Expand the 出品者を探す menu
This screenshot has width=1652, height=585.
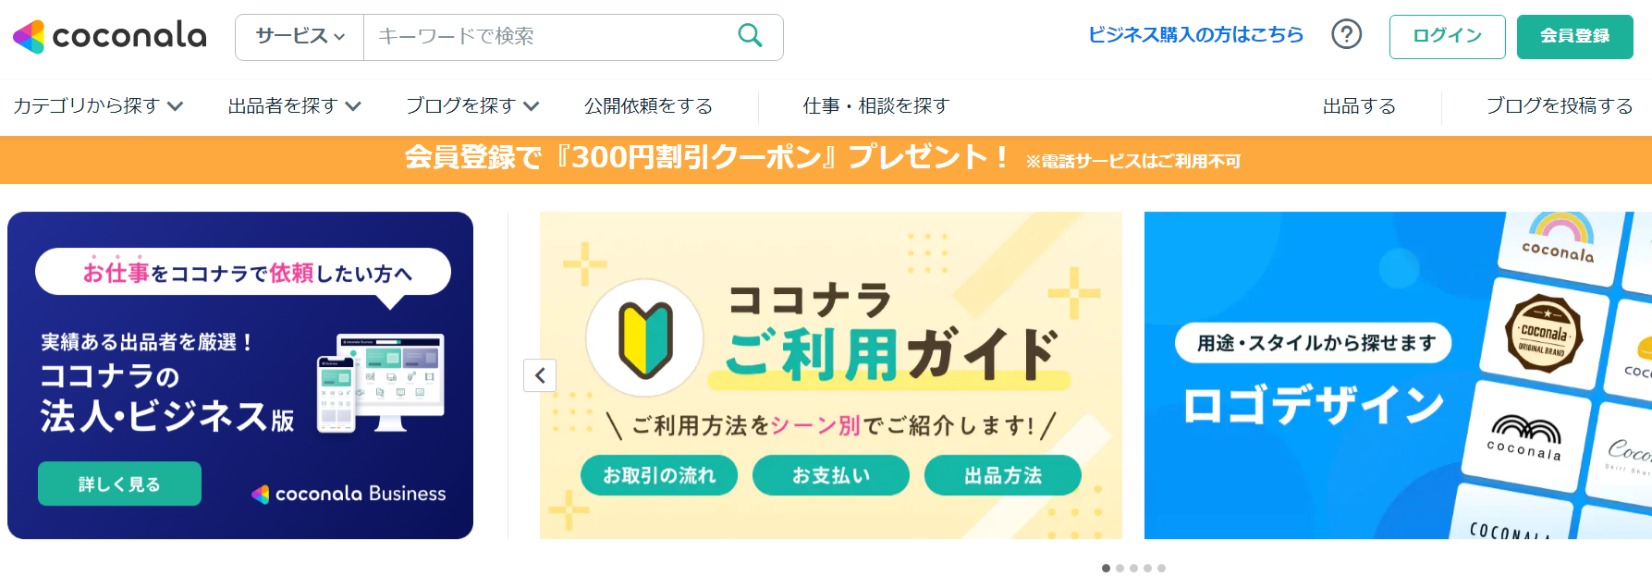point(294,106)
